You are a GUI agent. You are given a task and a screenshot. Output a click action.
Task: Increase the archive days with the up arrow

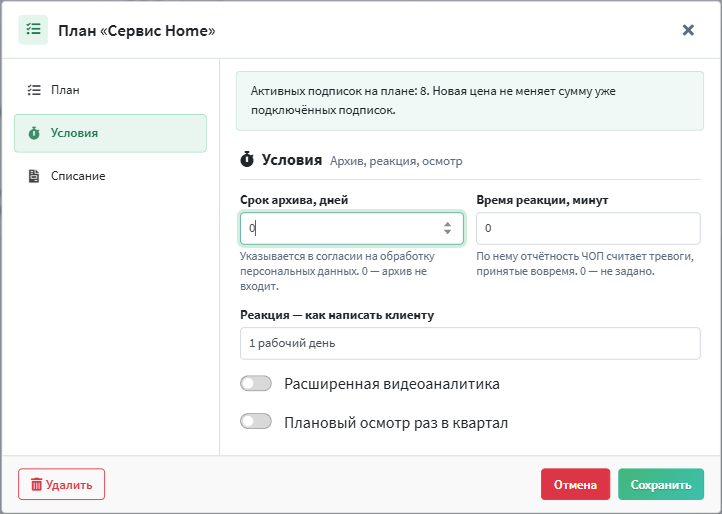[x=448, y=224]
